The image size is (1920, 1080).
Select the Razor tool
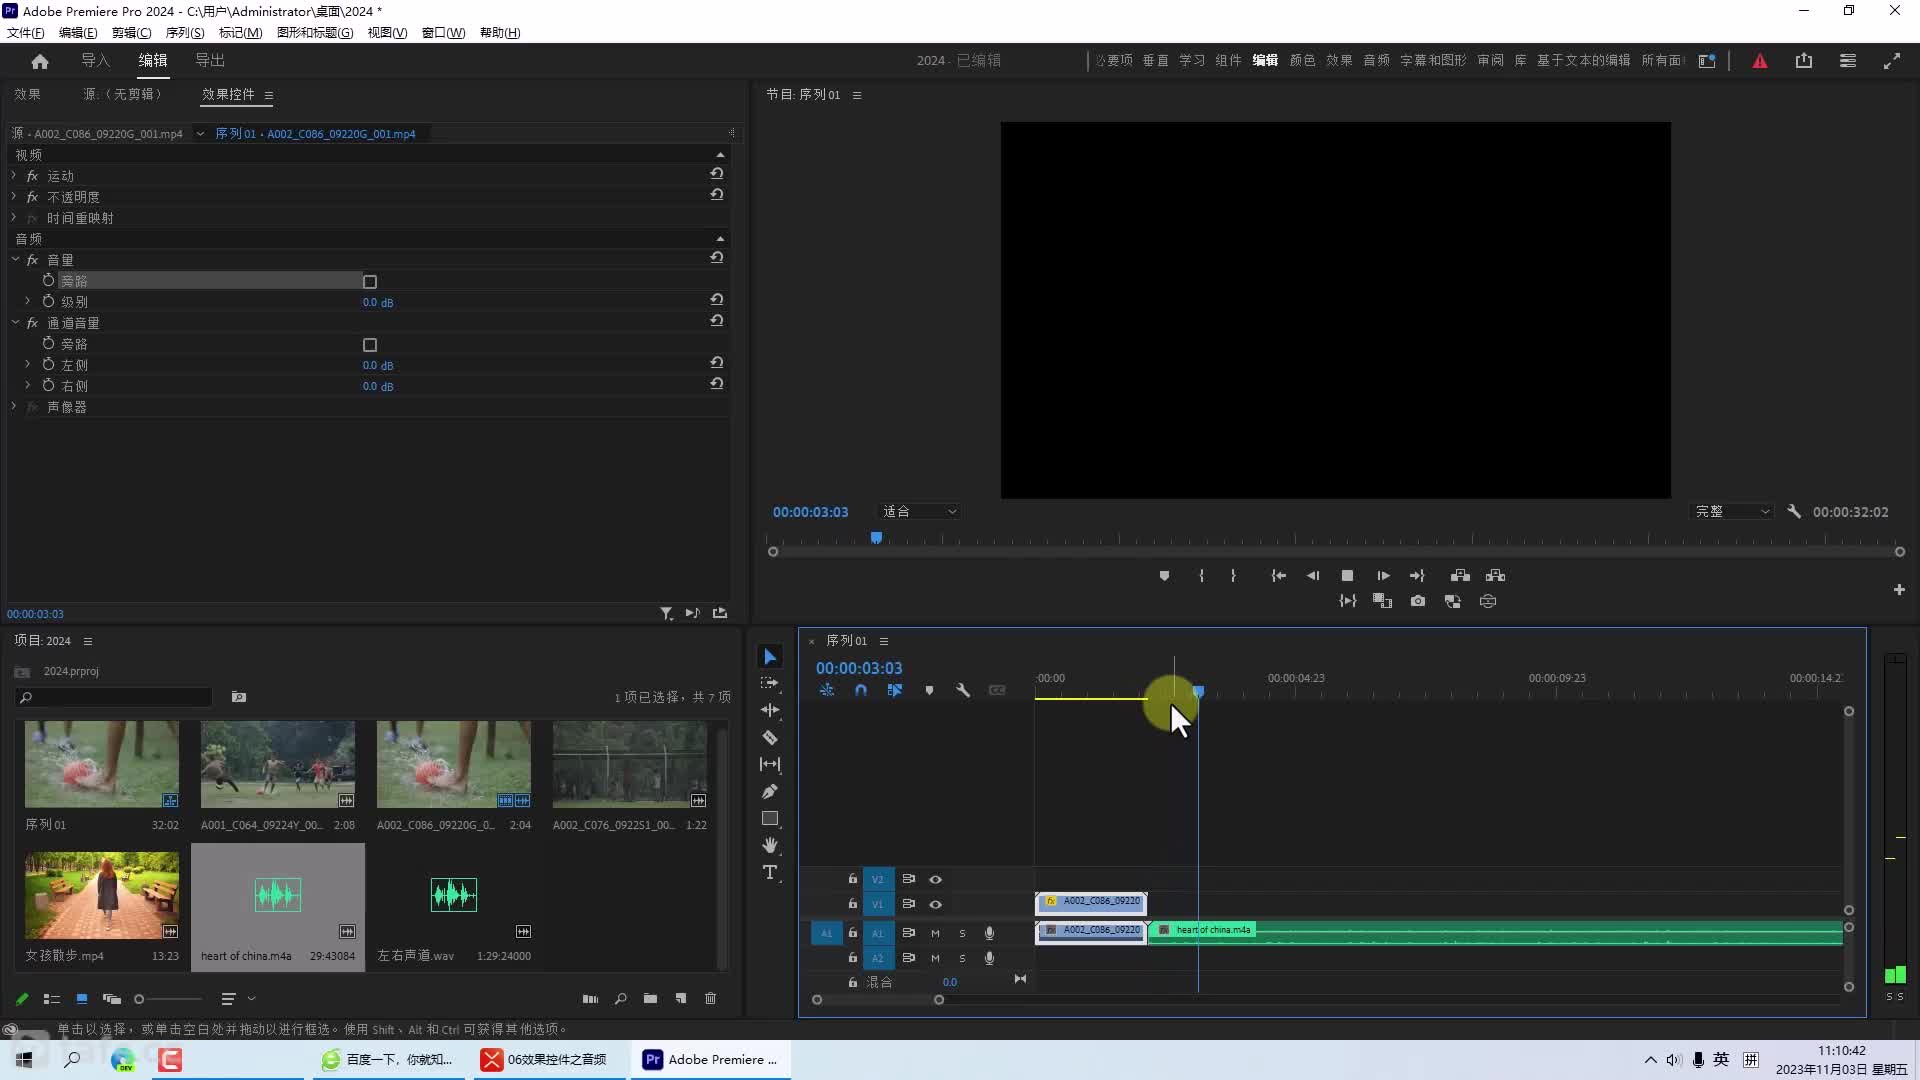click(x=770, y=737)
